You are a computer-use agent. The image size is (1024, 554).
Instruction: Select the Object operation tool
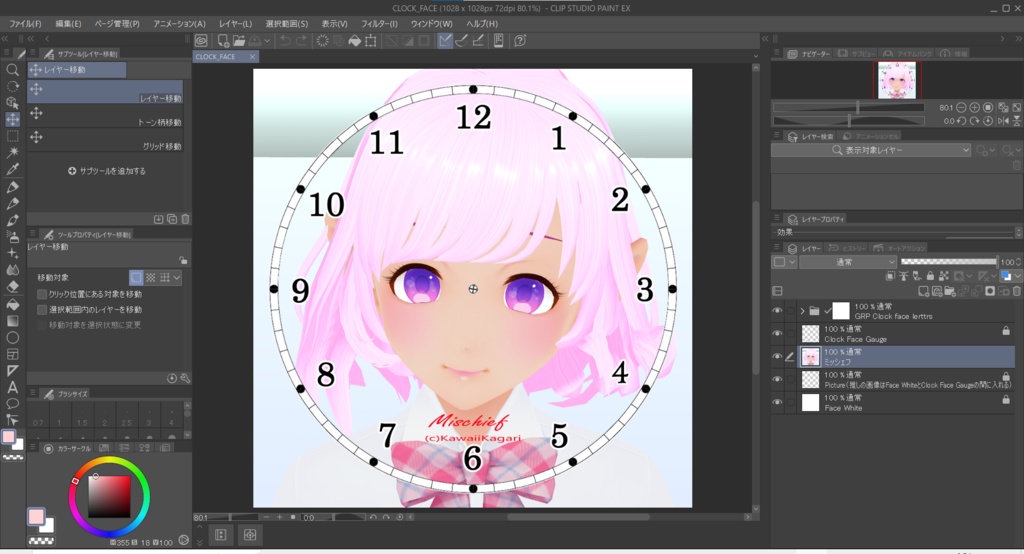coord(12,103)
